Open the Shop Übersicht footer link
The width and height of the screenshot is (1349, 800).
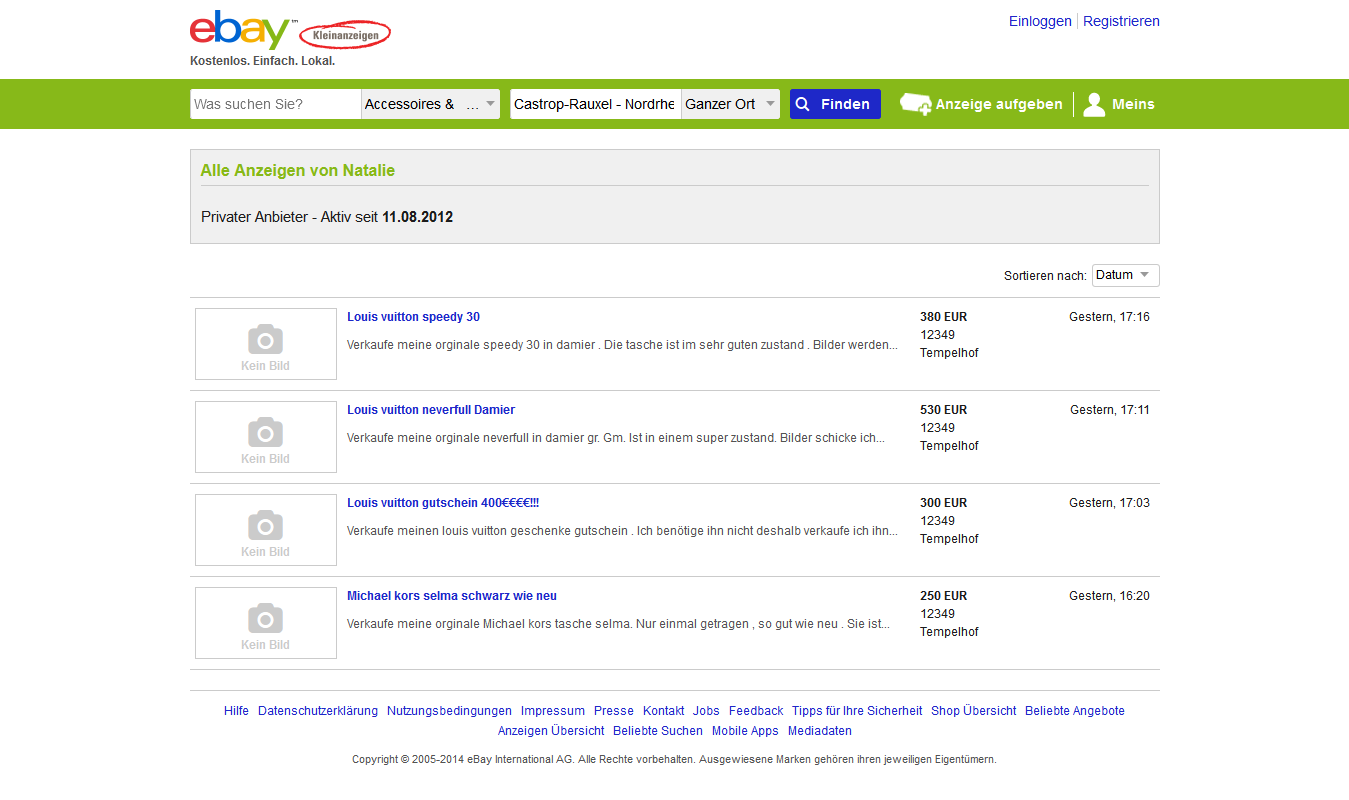[x=974, y=711]
